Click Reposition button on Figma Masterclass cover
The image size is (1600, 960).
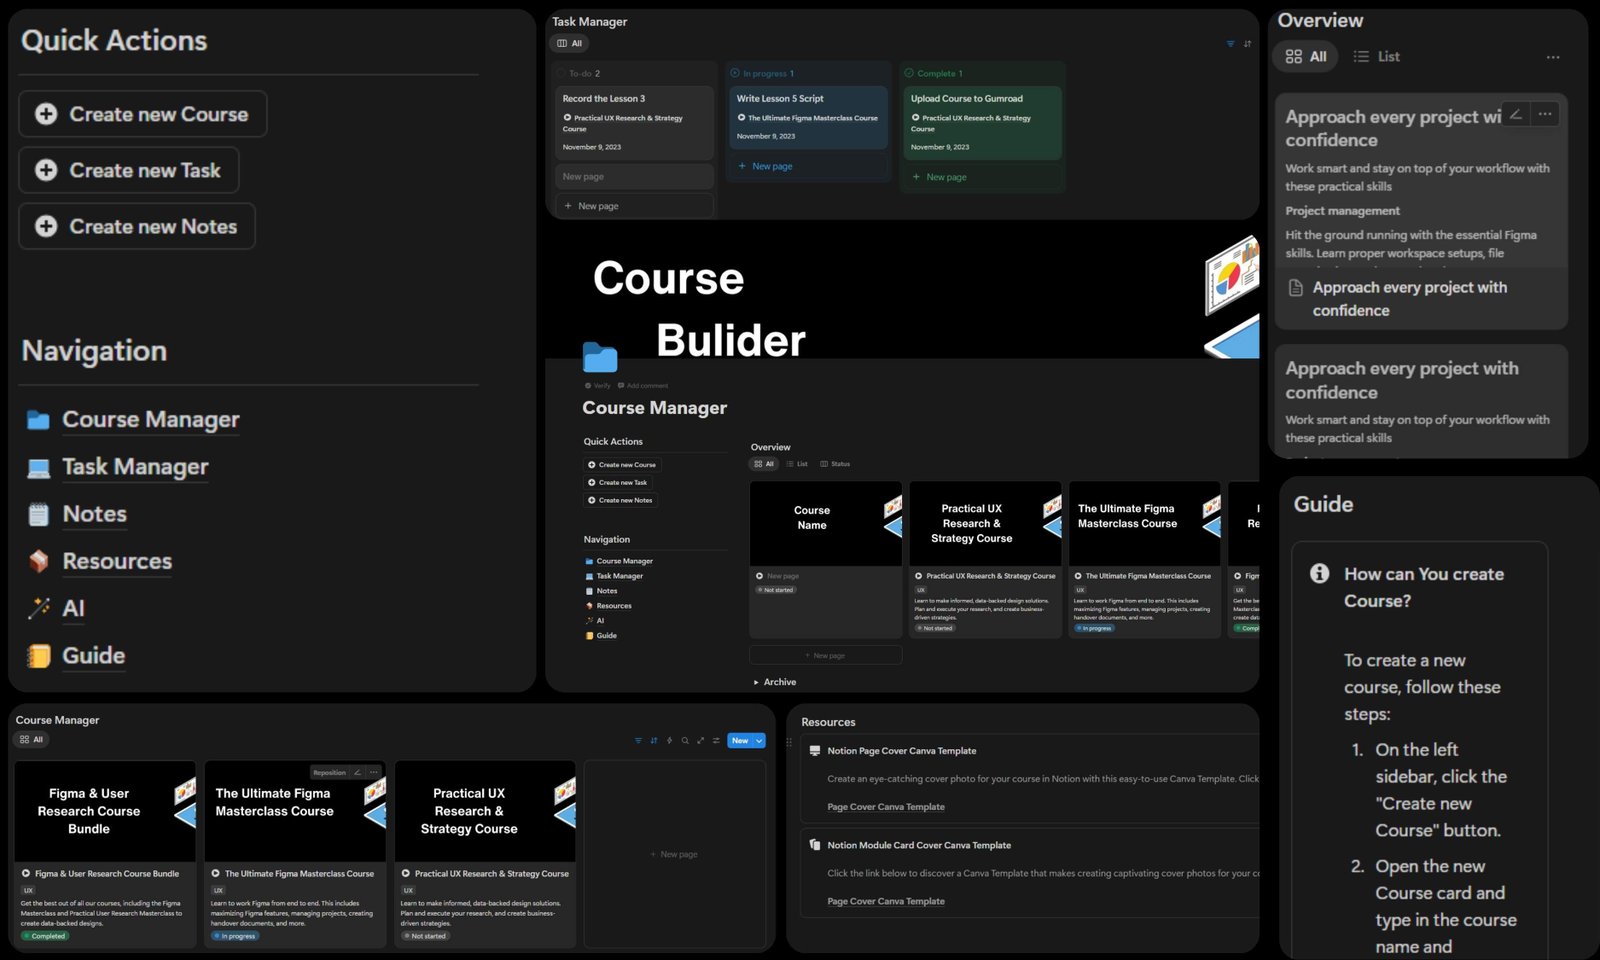click(329, 772)
